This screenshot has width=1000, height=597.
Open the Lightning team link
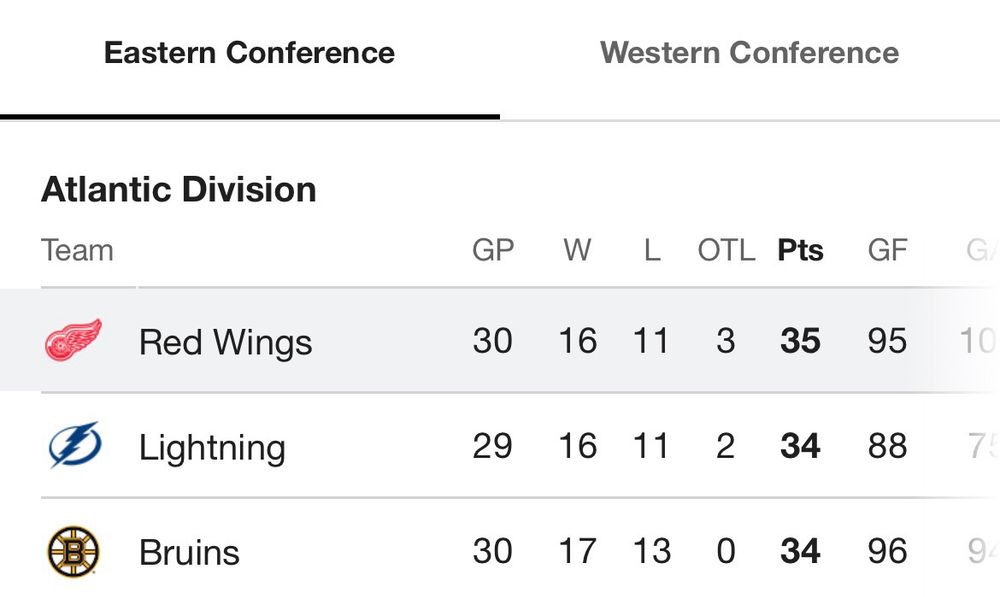(x=212, y=447)
